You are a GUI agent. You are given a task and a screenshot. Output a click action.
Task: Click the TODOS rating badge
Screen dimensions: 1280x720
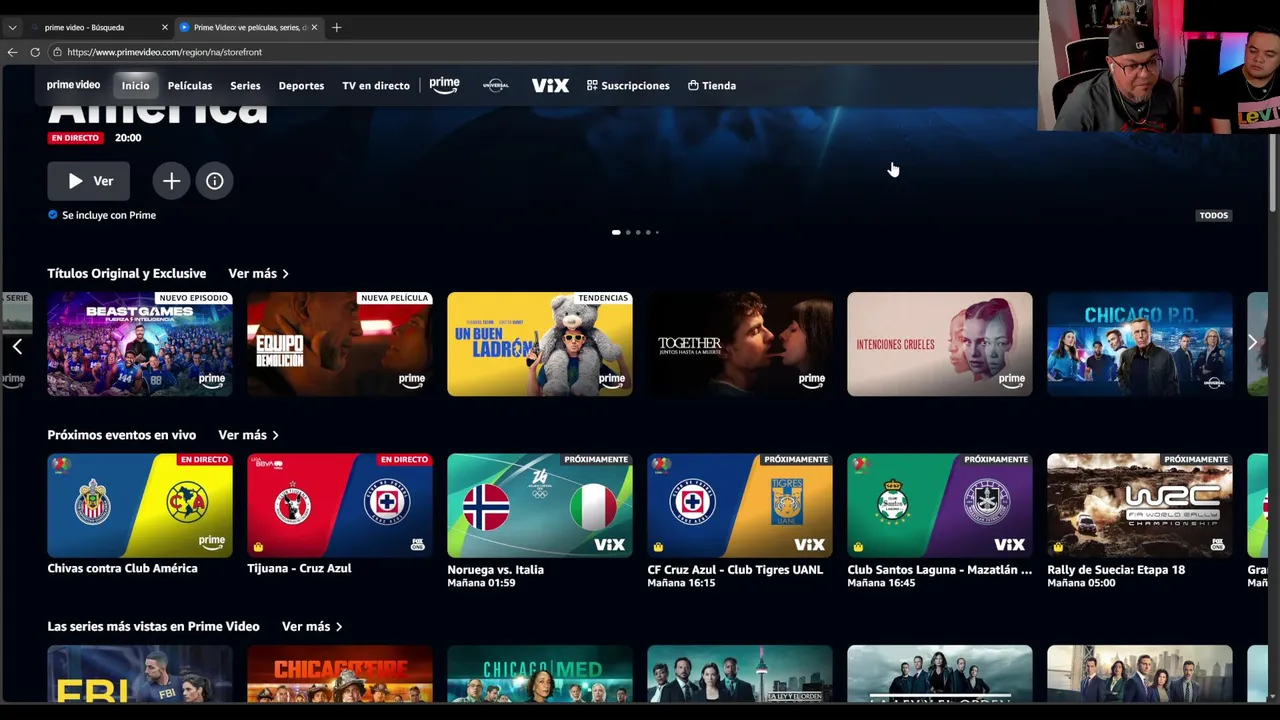tap(1213, 215)
